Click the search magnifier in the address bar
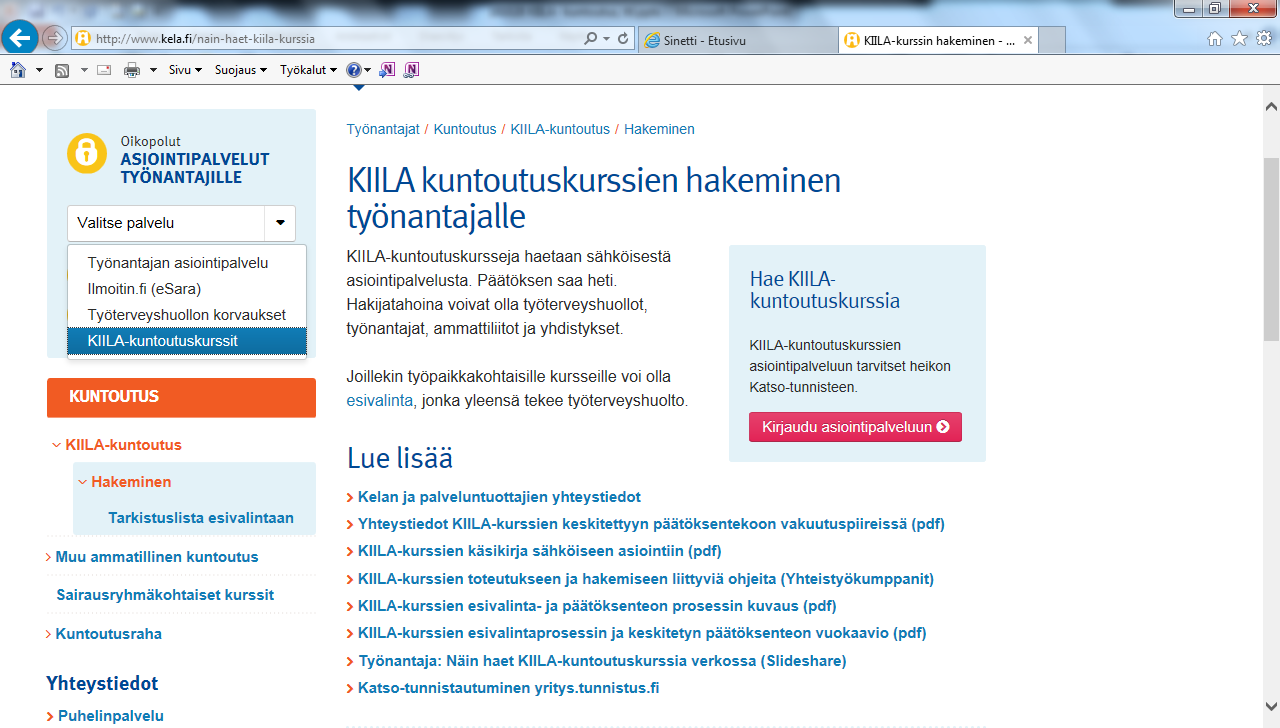The width and height of the screenshot is (1280, 728). (591, 39)
